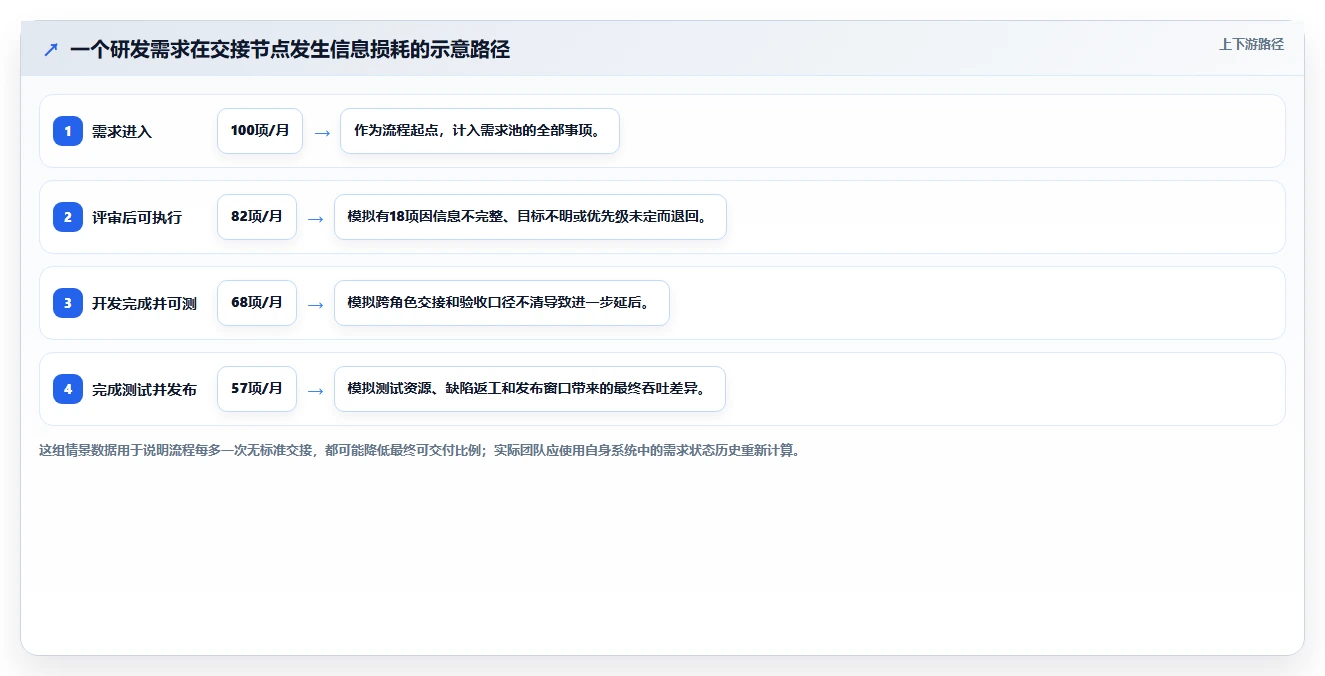Click the 上下游路径 label

(x=1251, y=44)
